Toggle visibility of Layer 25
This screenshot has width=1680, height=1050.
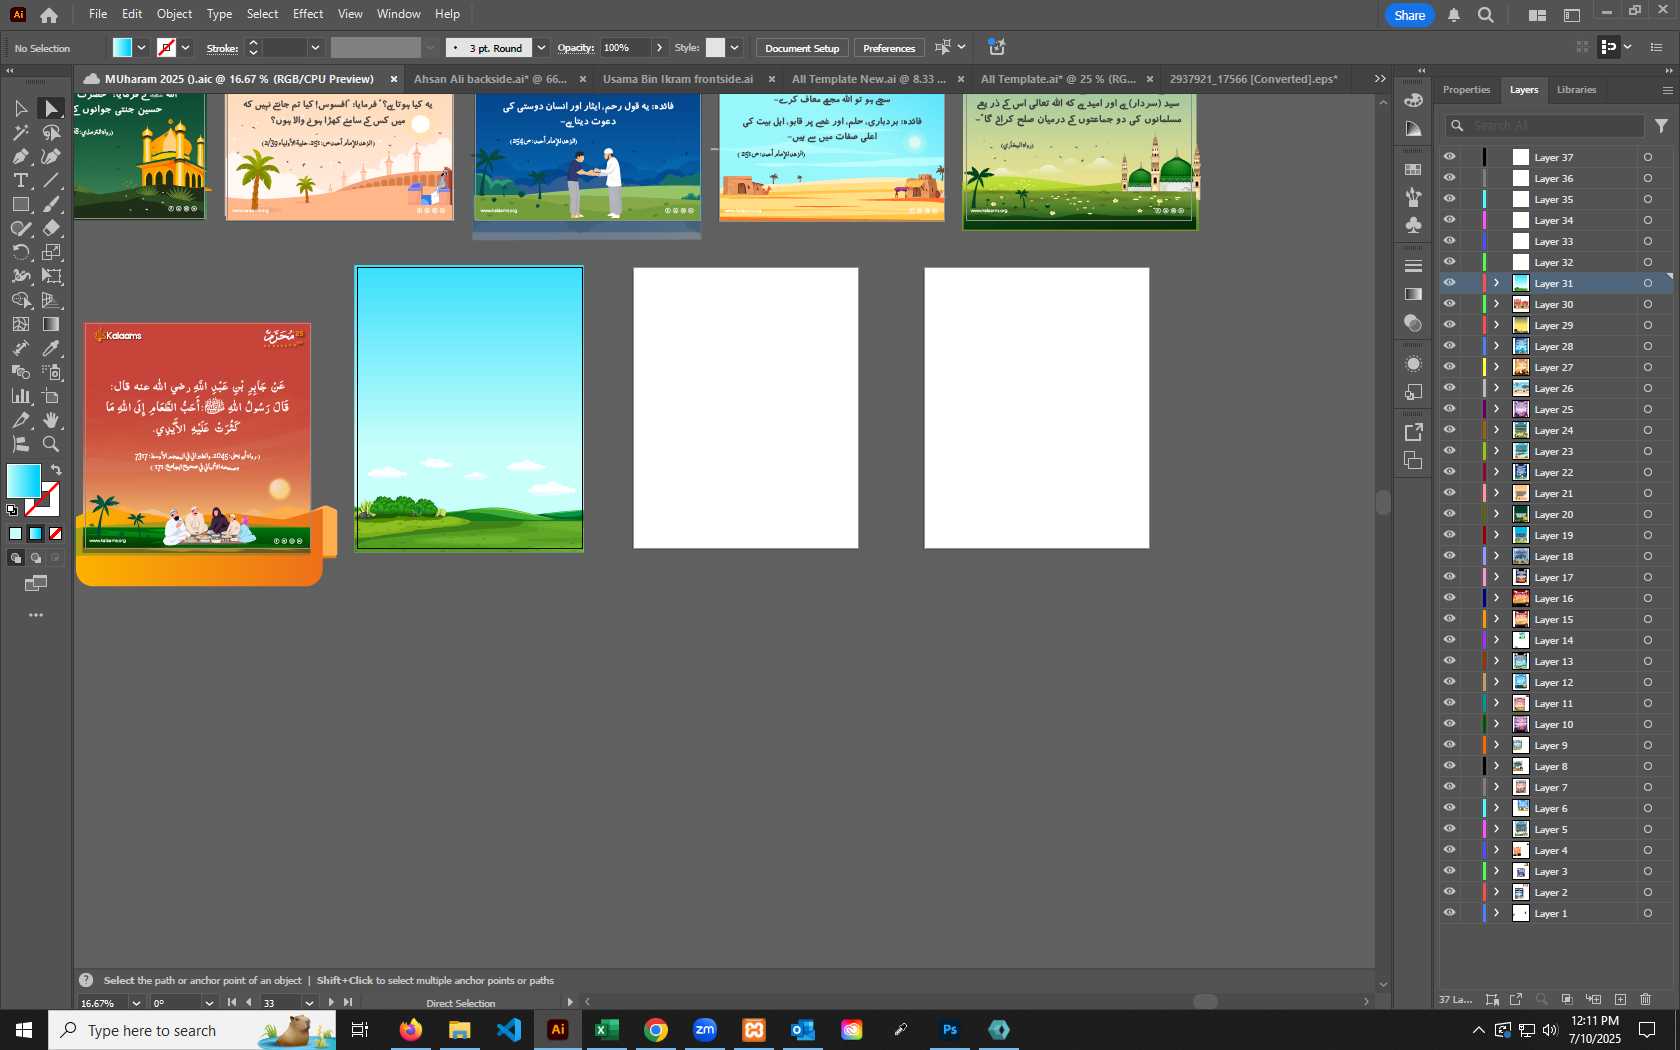(x=1449, y=409)
